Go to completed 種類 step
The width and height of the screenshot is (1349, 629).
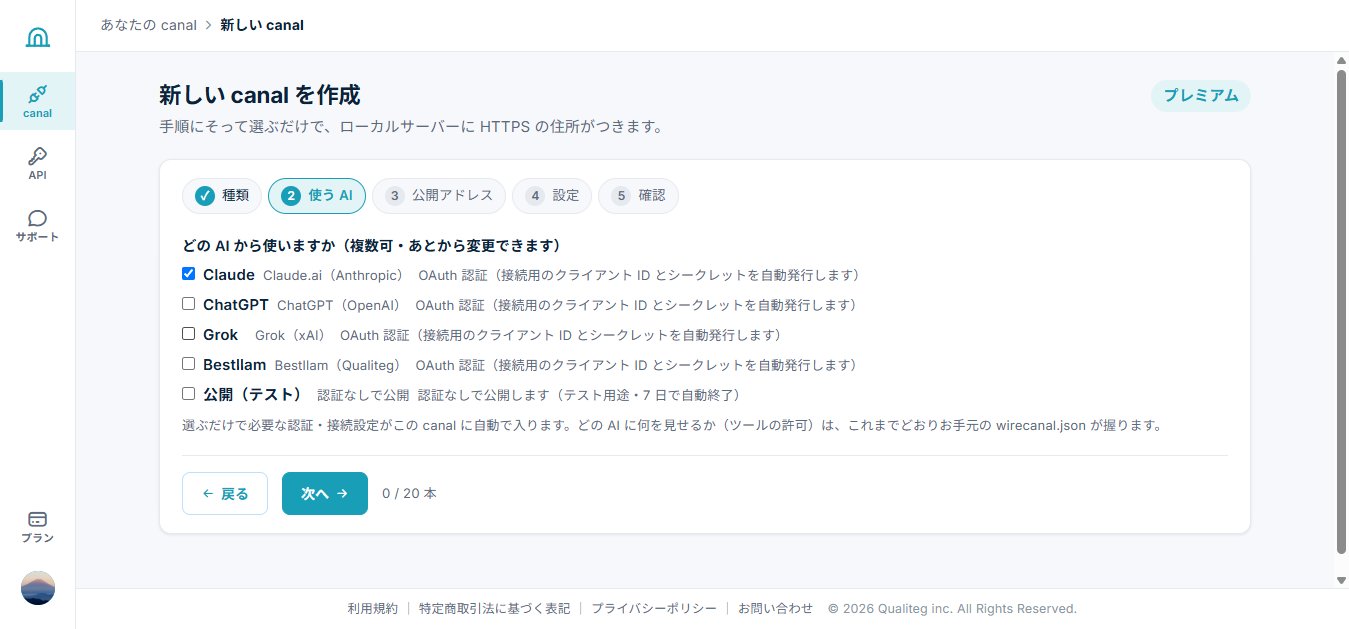[222, 196]
